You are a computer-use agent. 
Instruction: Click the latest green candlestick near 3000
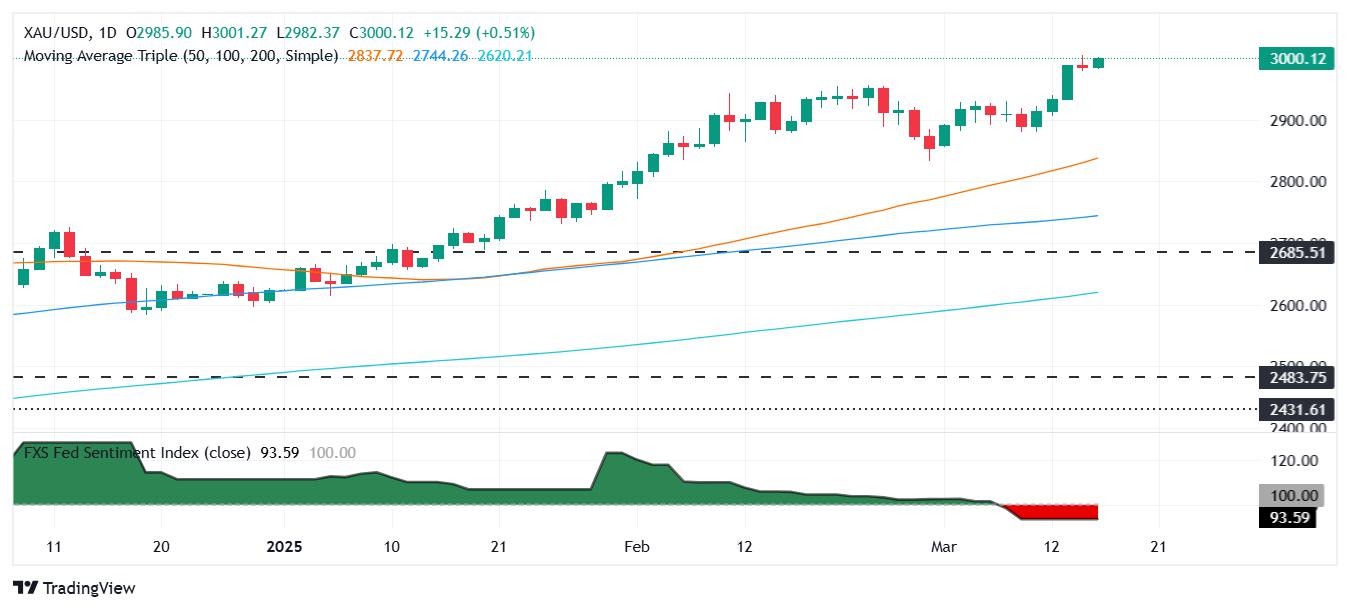1098,63
